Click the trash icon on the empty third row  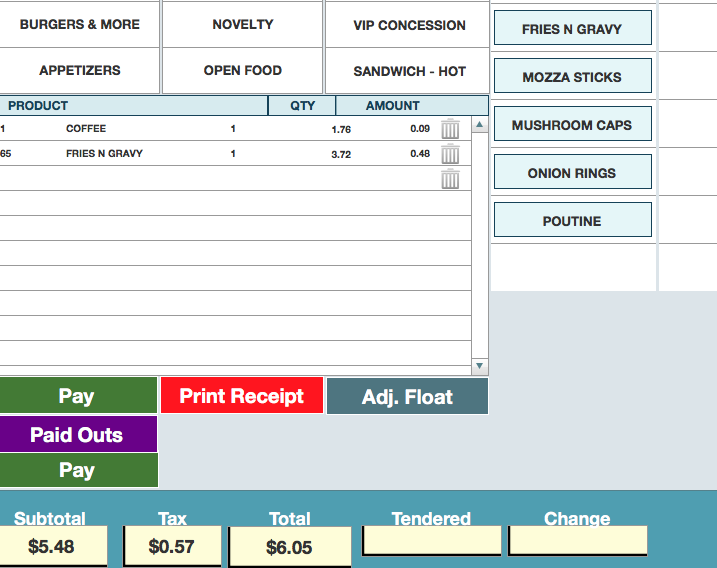pyautogui.click(x=450, y=178)
